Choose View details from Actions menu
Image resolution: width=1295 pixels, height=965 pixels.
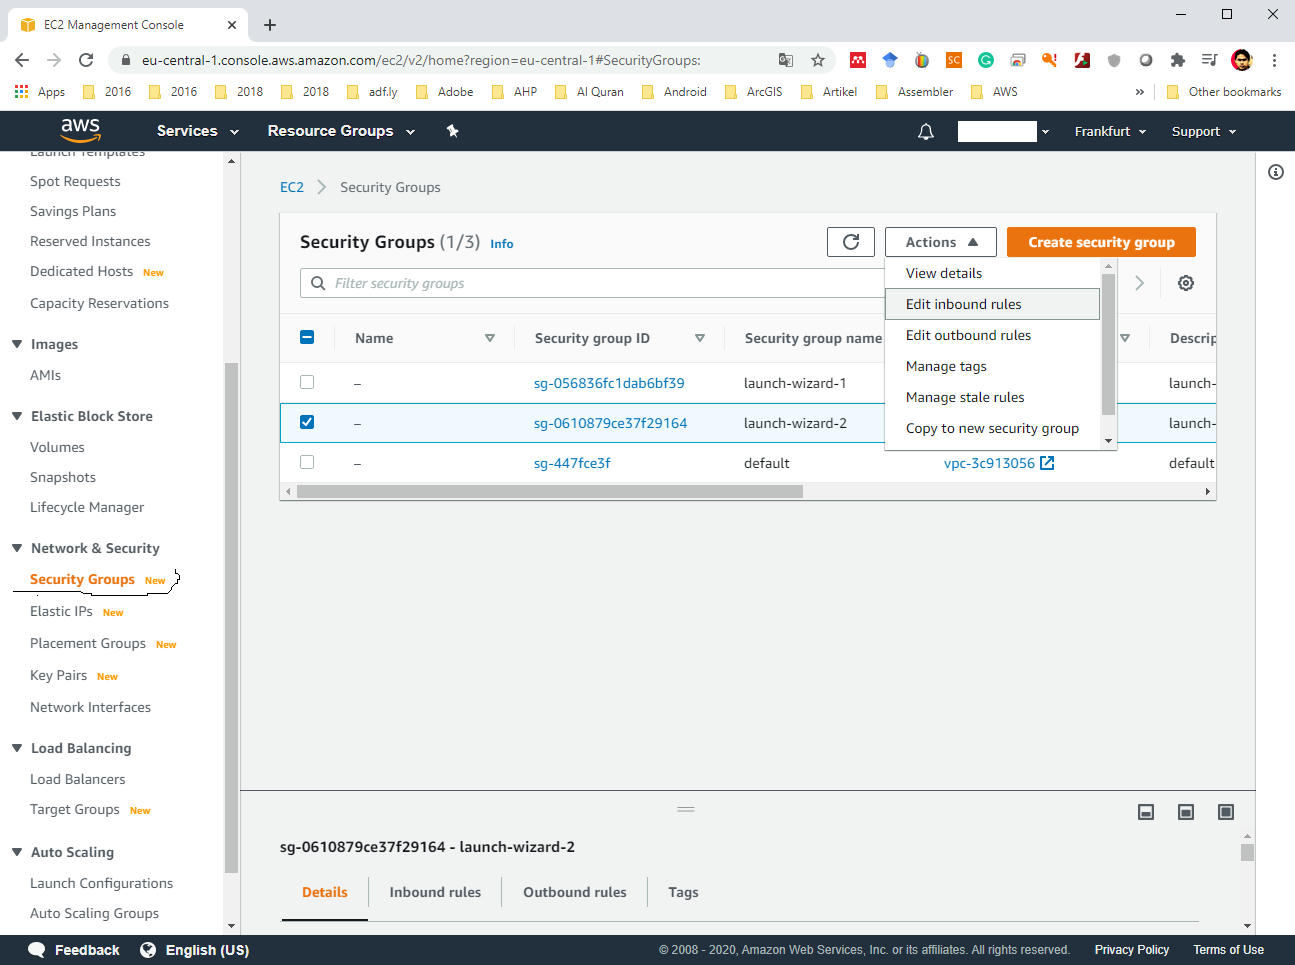(x=992, y=273)
